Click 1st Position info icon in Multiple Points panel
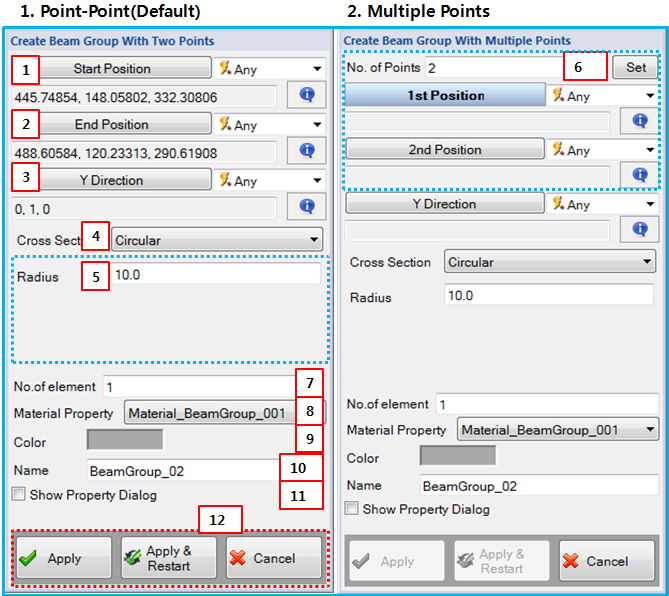This screenshot has width=669, height=596. coord(639,121)
